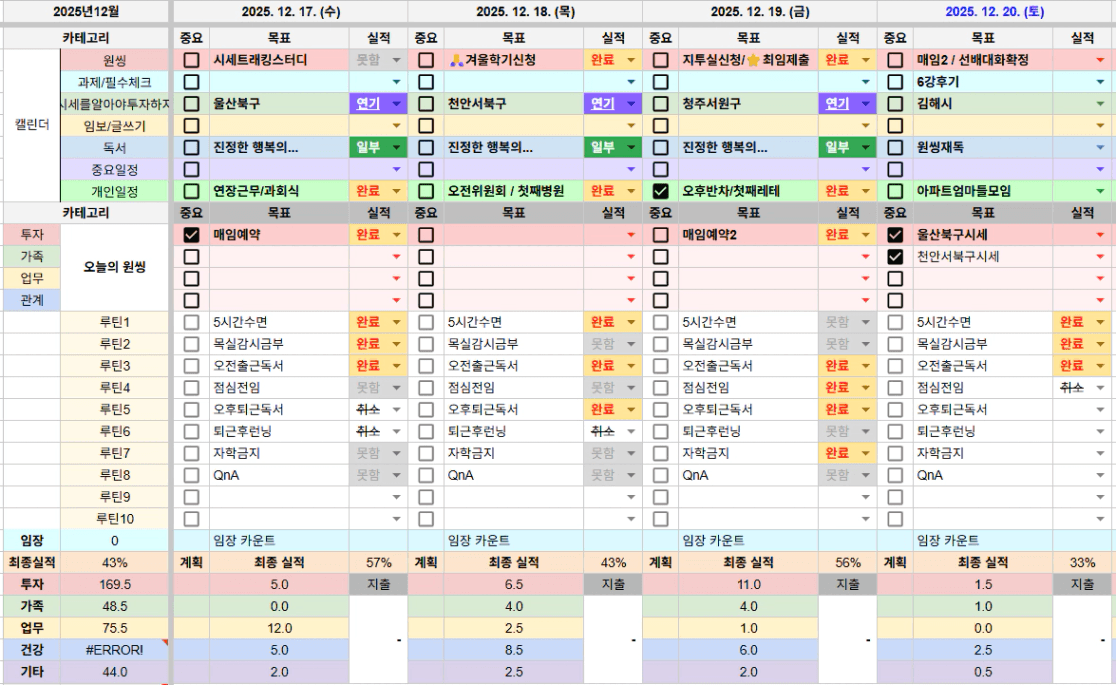Viewport: 1116px width, 685px height.
Task: Click the 지출 cell under 57%
Action: 379,585
